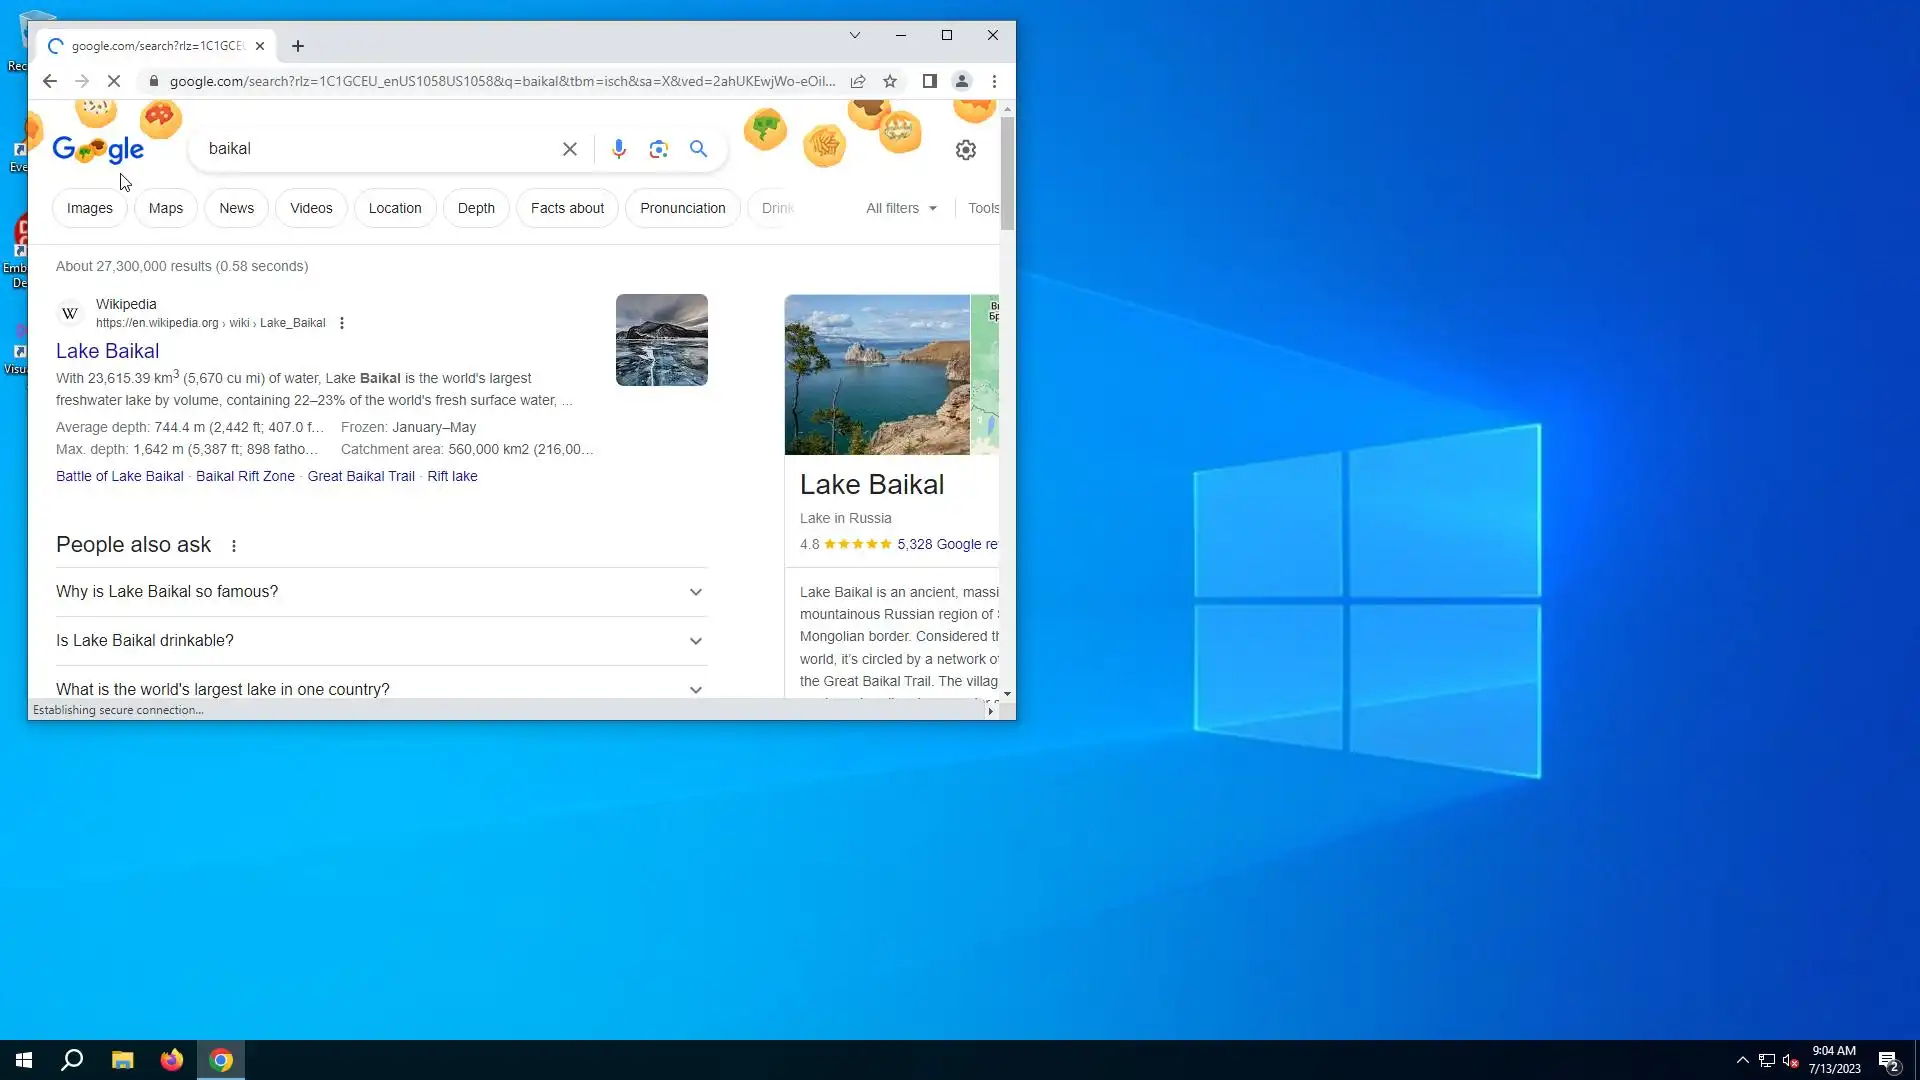
Task: Select the Maps filter chip
Action: (166, 208)
